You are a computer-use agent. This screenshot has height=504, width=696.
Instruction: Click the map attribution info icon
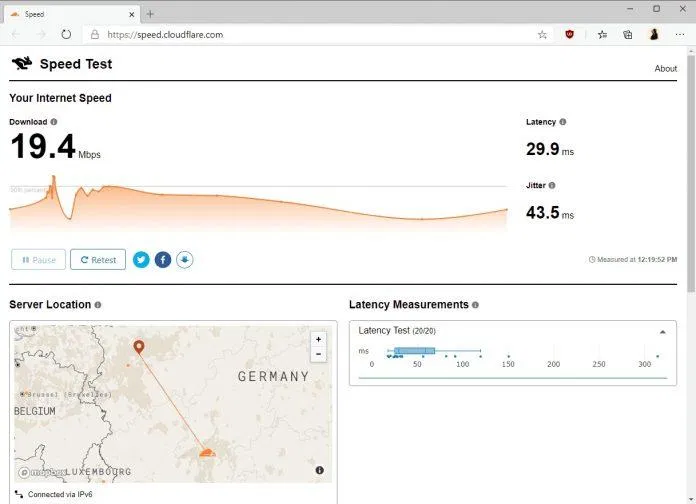pyautogui.click(x=320, y=470)
